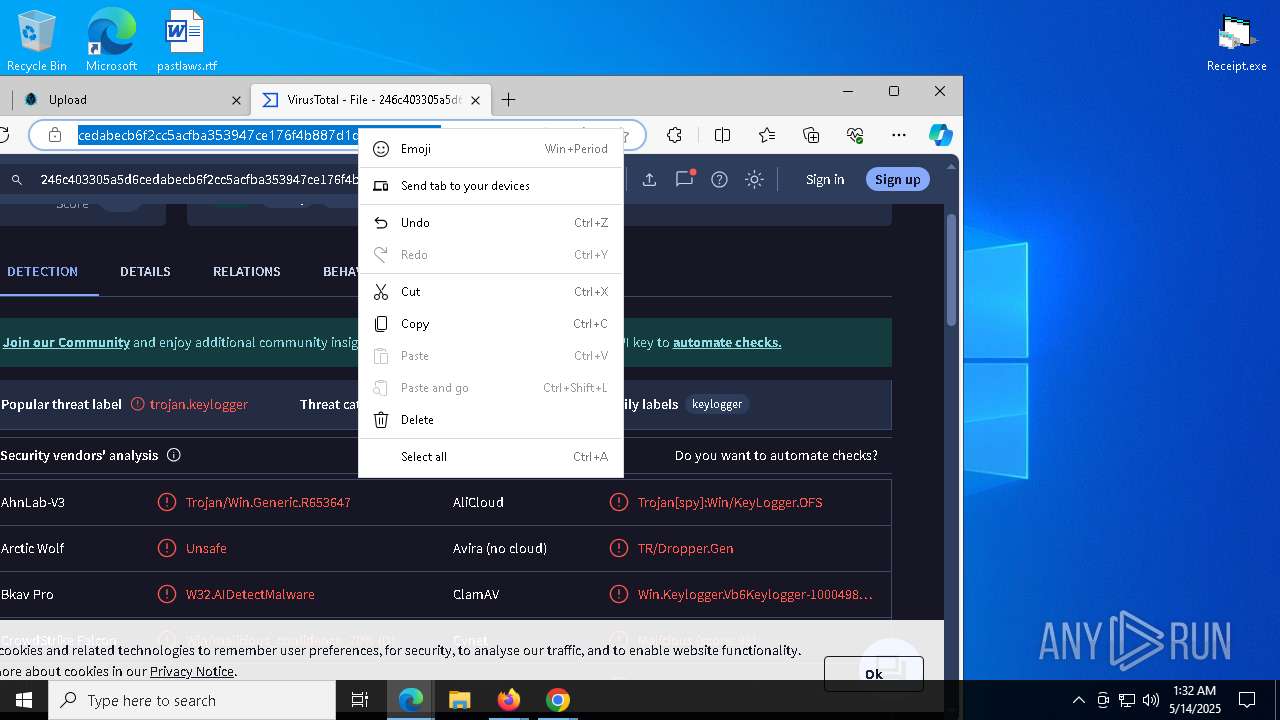Viewport: 1280px width, 720px height.
Task: Open Edge Favorites star icon
Action: pos(767,135)
